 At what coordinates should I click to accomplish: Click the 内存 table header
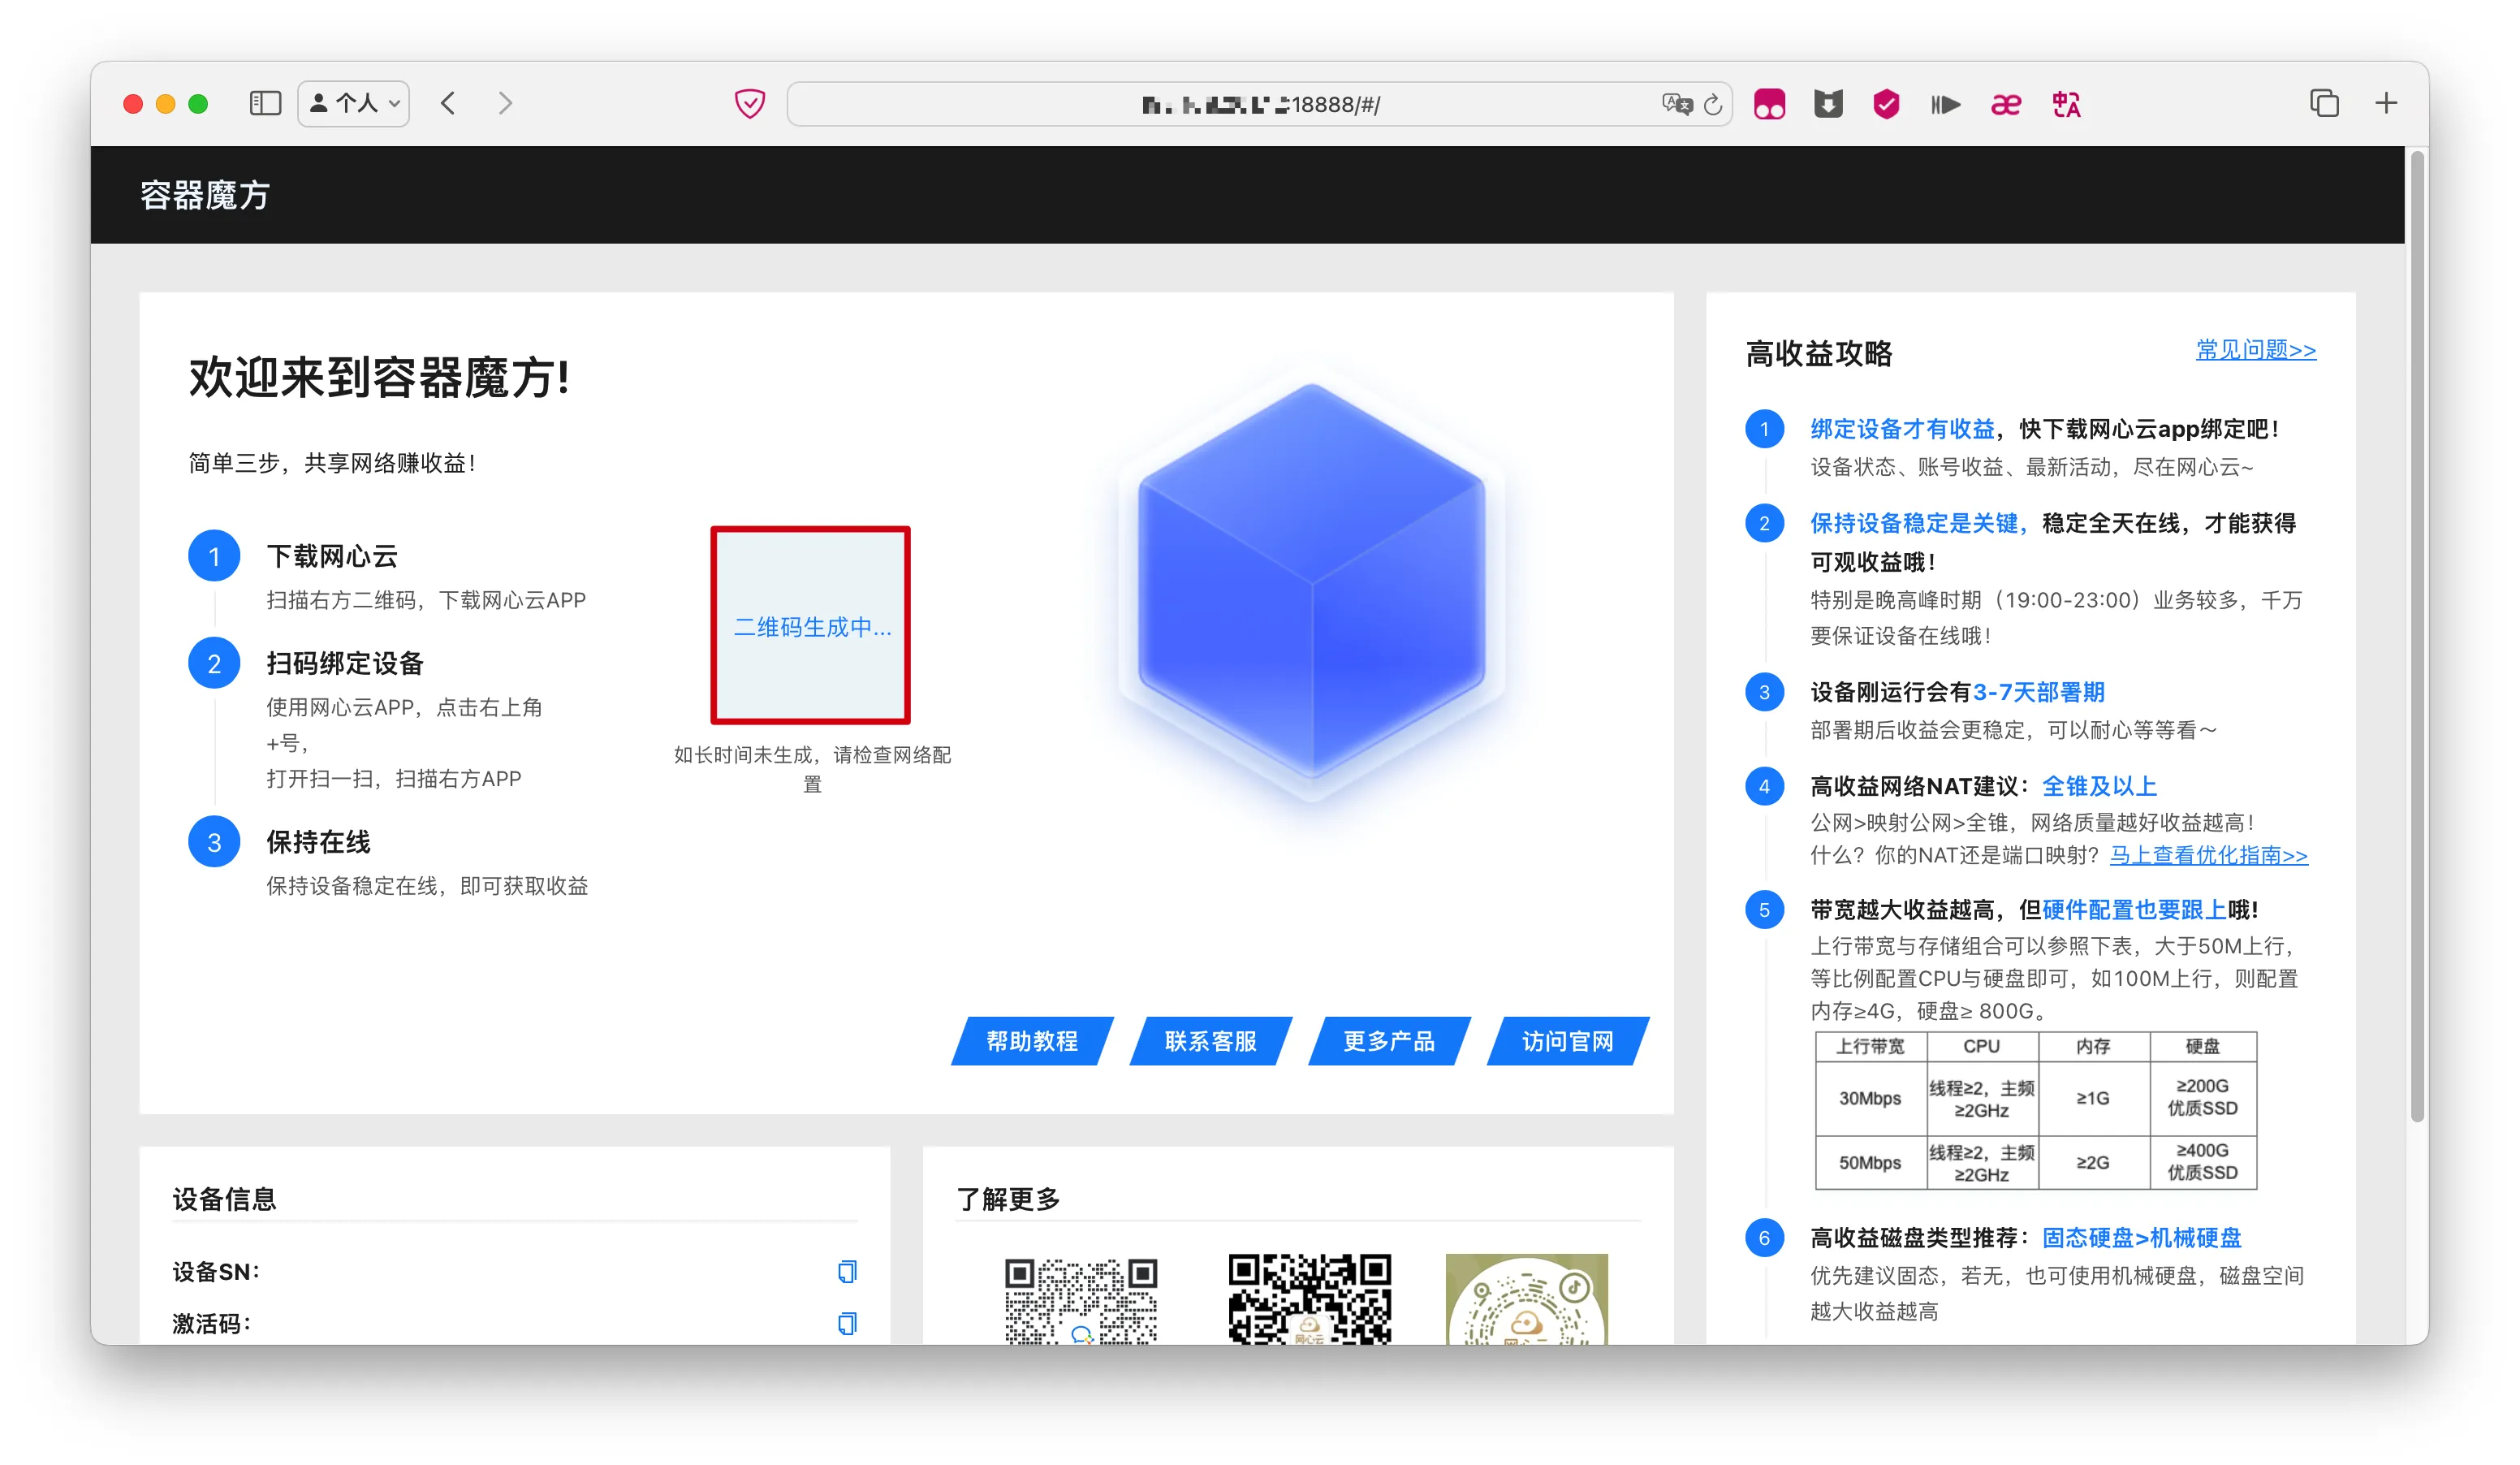coord(2093,1046)
